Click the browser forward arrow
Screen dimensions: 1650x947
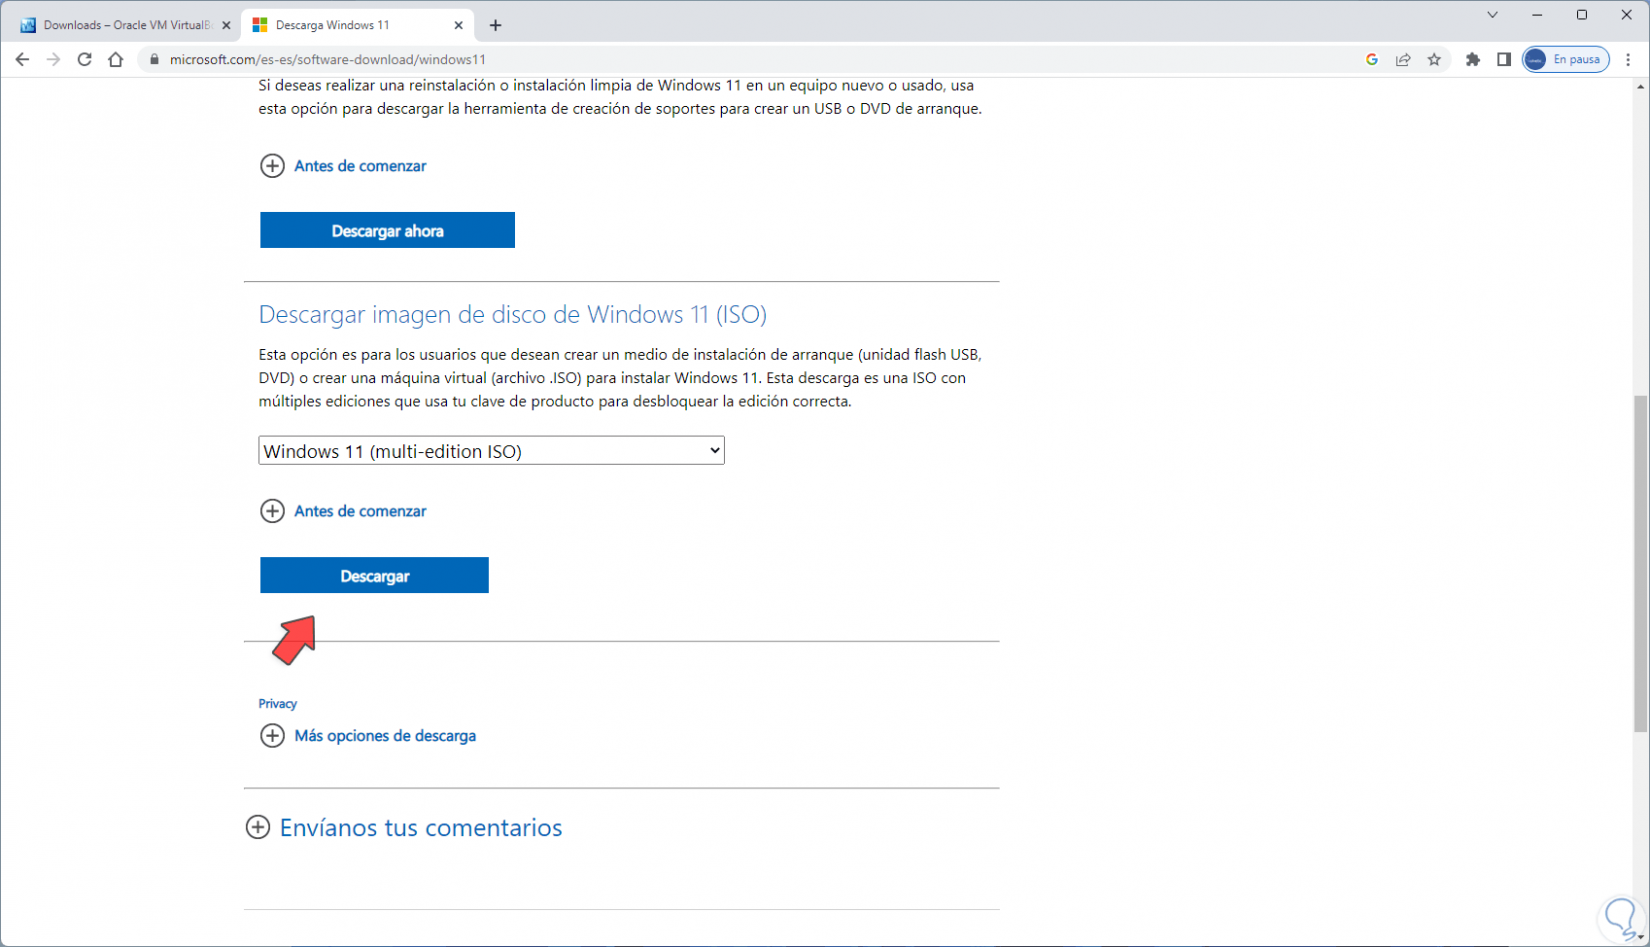coord(53,60)
